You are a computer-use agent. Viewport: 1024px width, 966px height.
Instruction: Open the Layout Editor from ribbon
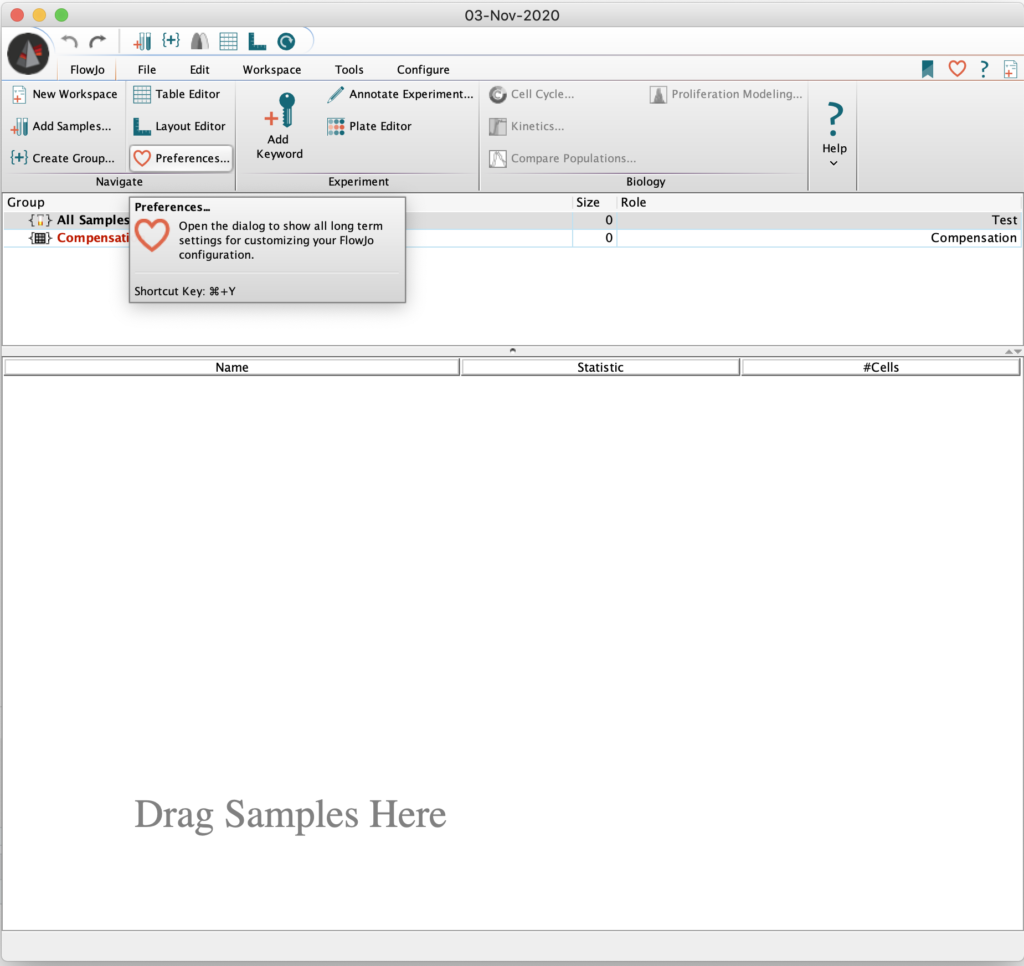pos(180,126)
